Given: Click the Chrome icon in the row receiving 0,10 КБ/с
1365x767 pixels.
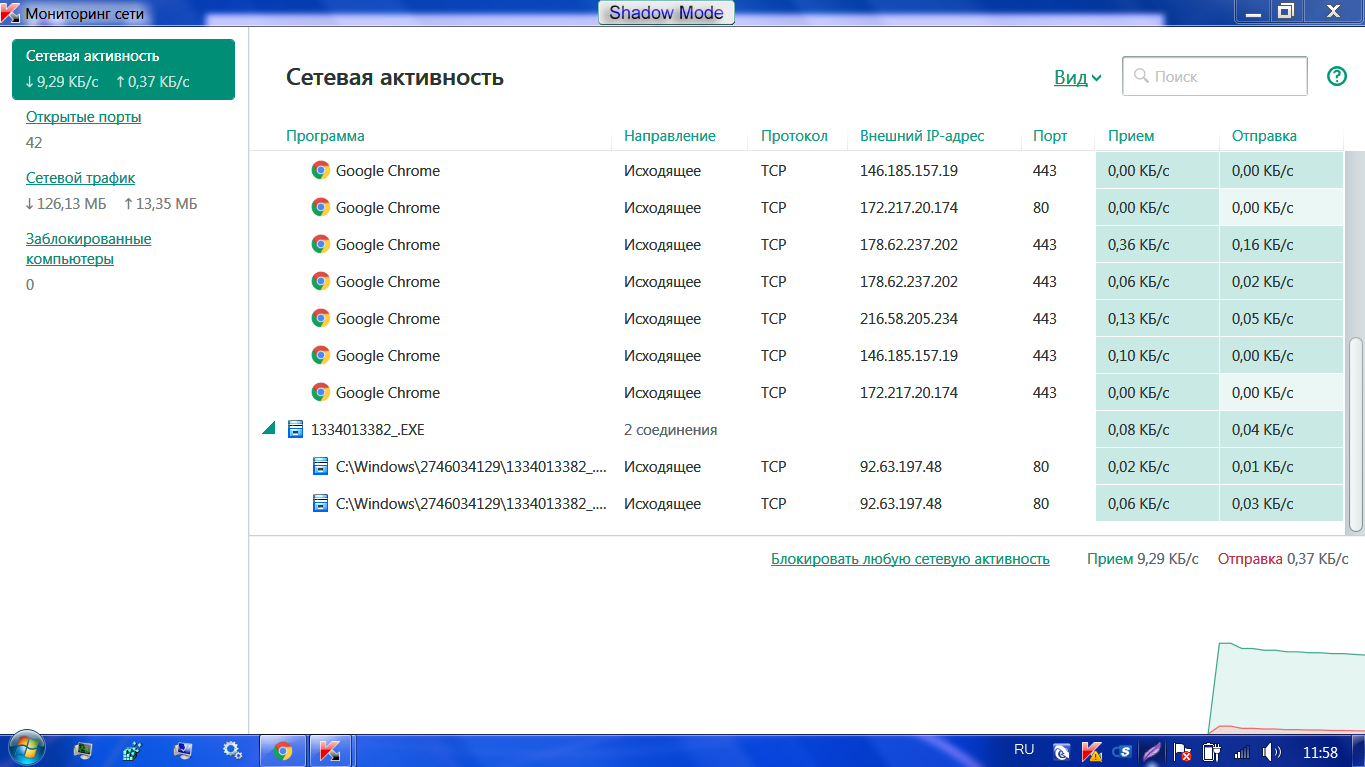Looking at the screenshot, I should pyautogui.click(x=320, y=355).
